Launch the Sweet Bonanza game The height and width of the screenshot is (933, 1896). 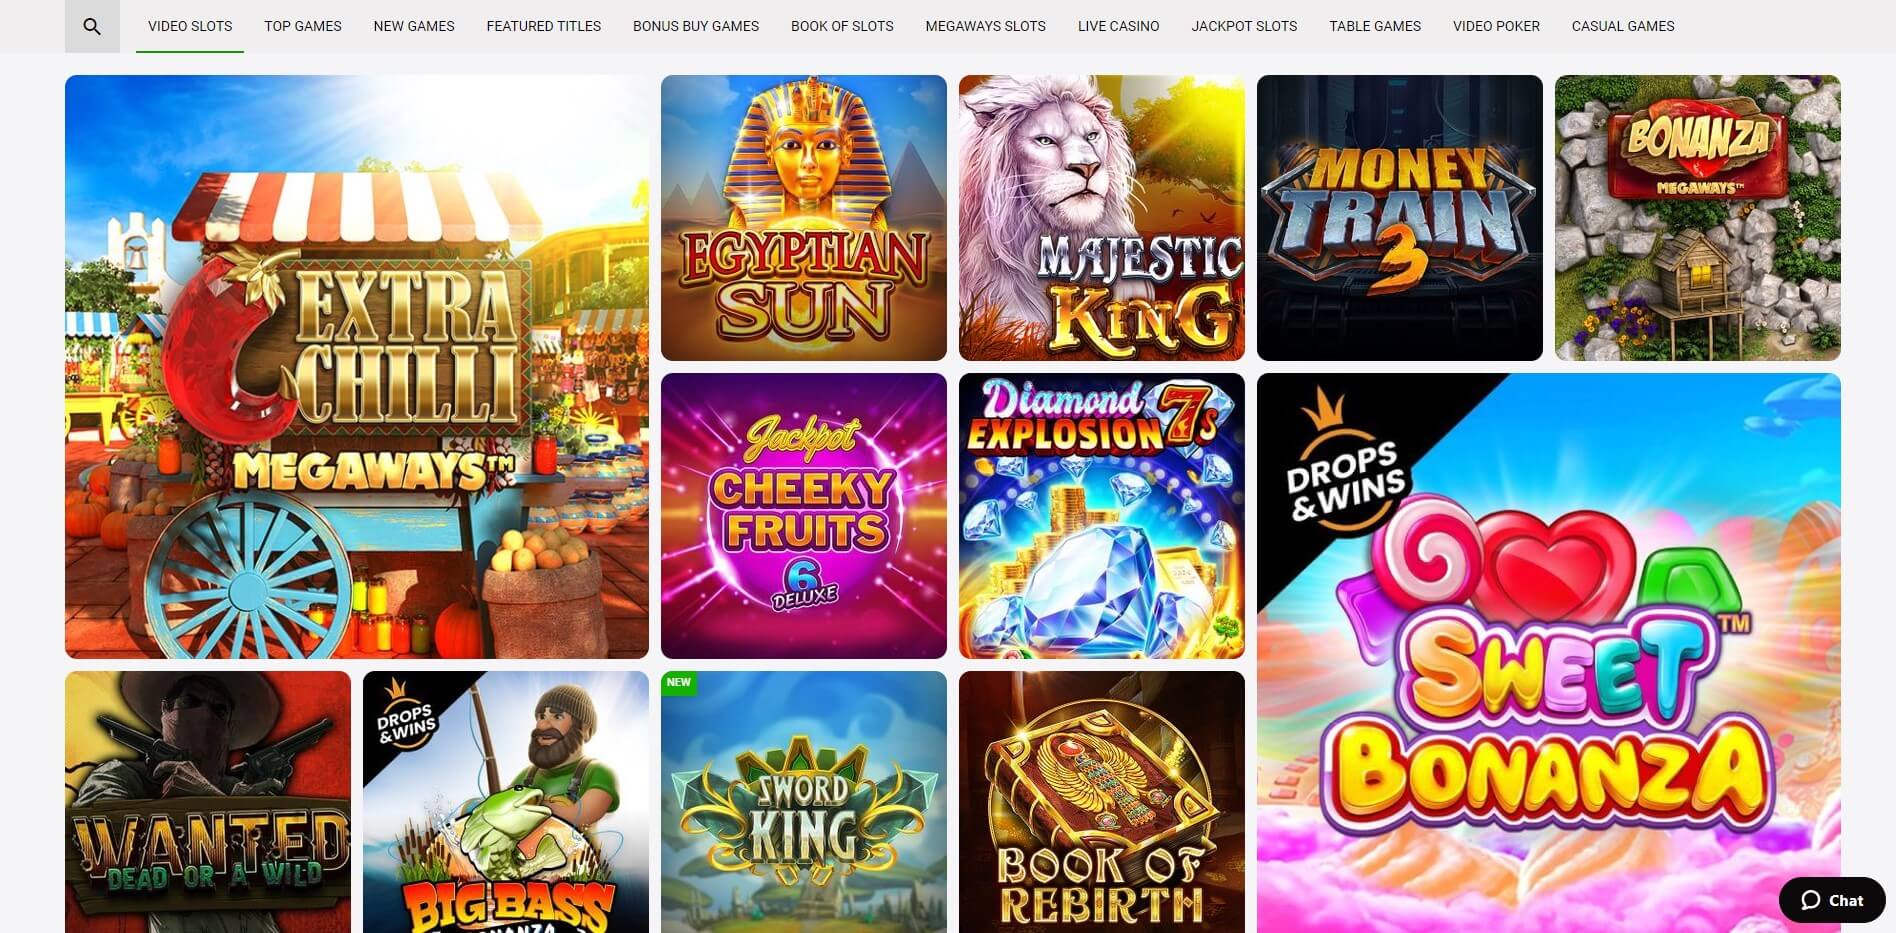click(x=1549, y=653)
